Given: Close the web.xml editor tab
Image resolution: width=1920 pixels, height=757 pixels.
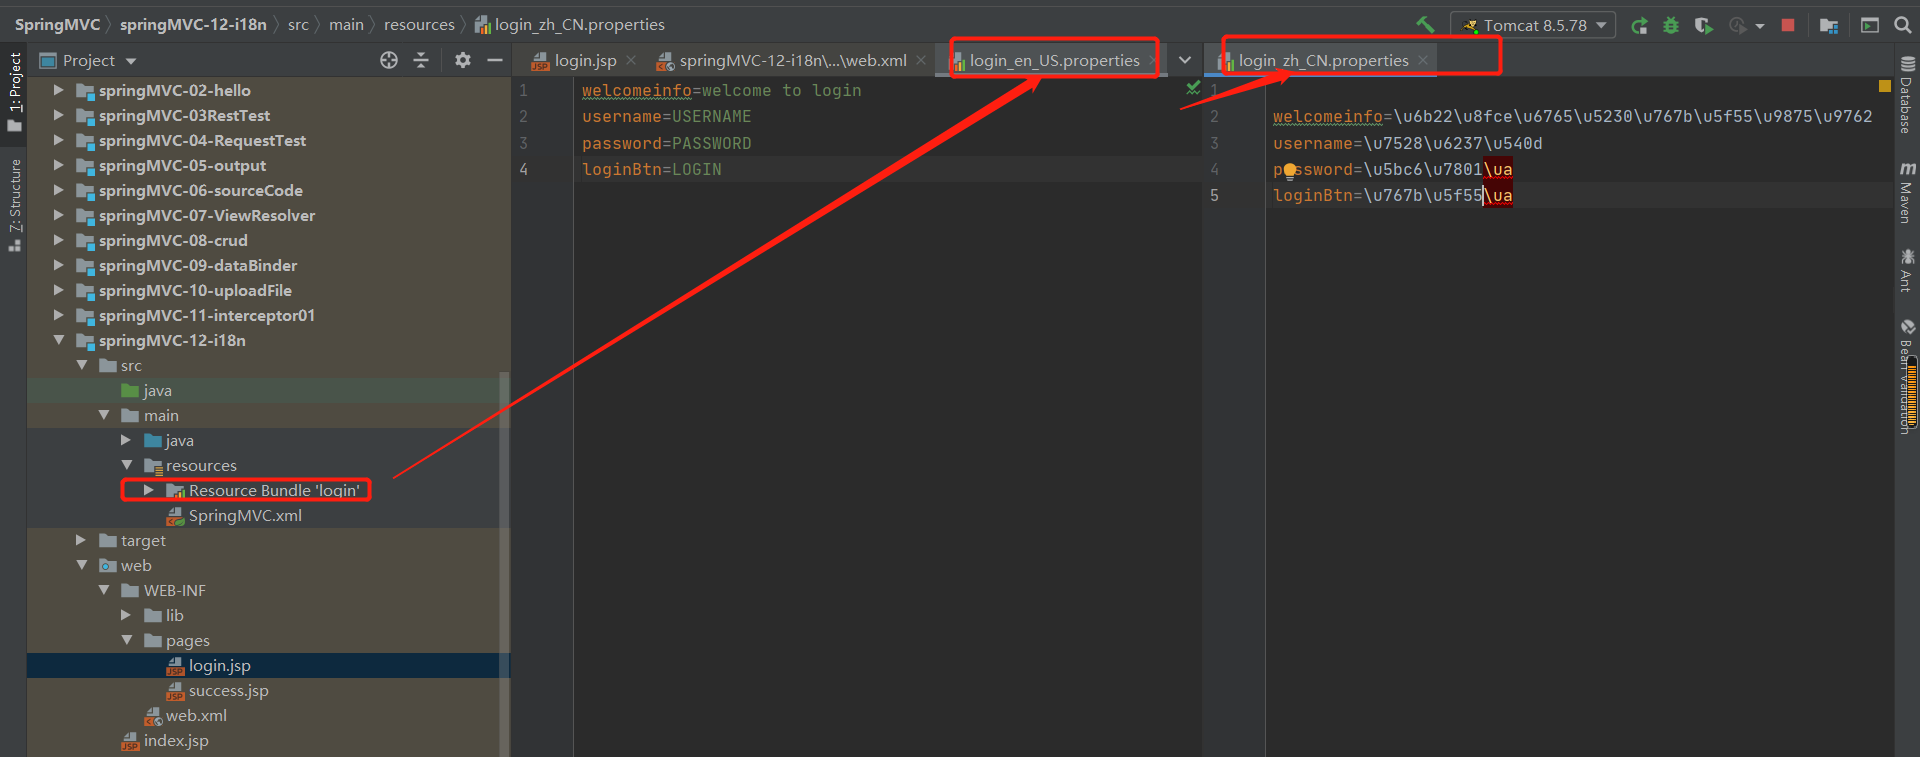Looking at the screenshot, I should tap(921, 61).
